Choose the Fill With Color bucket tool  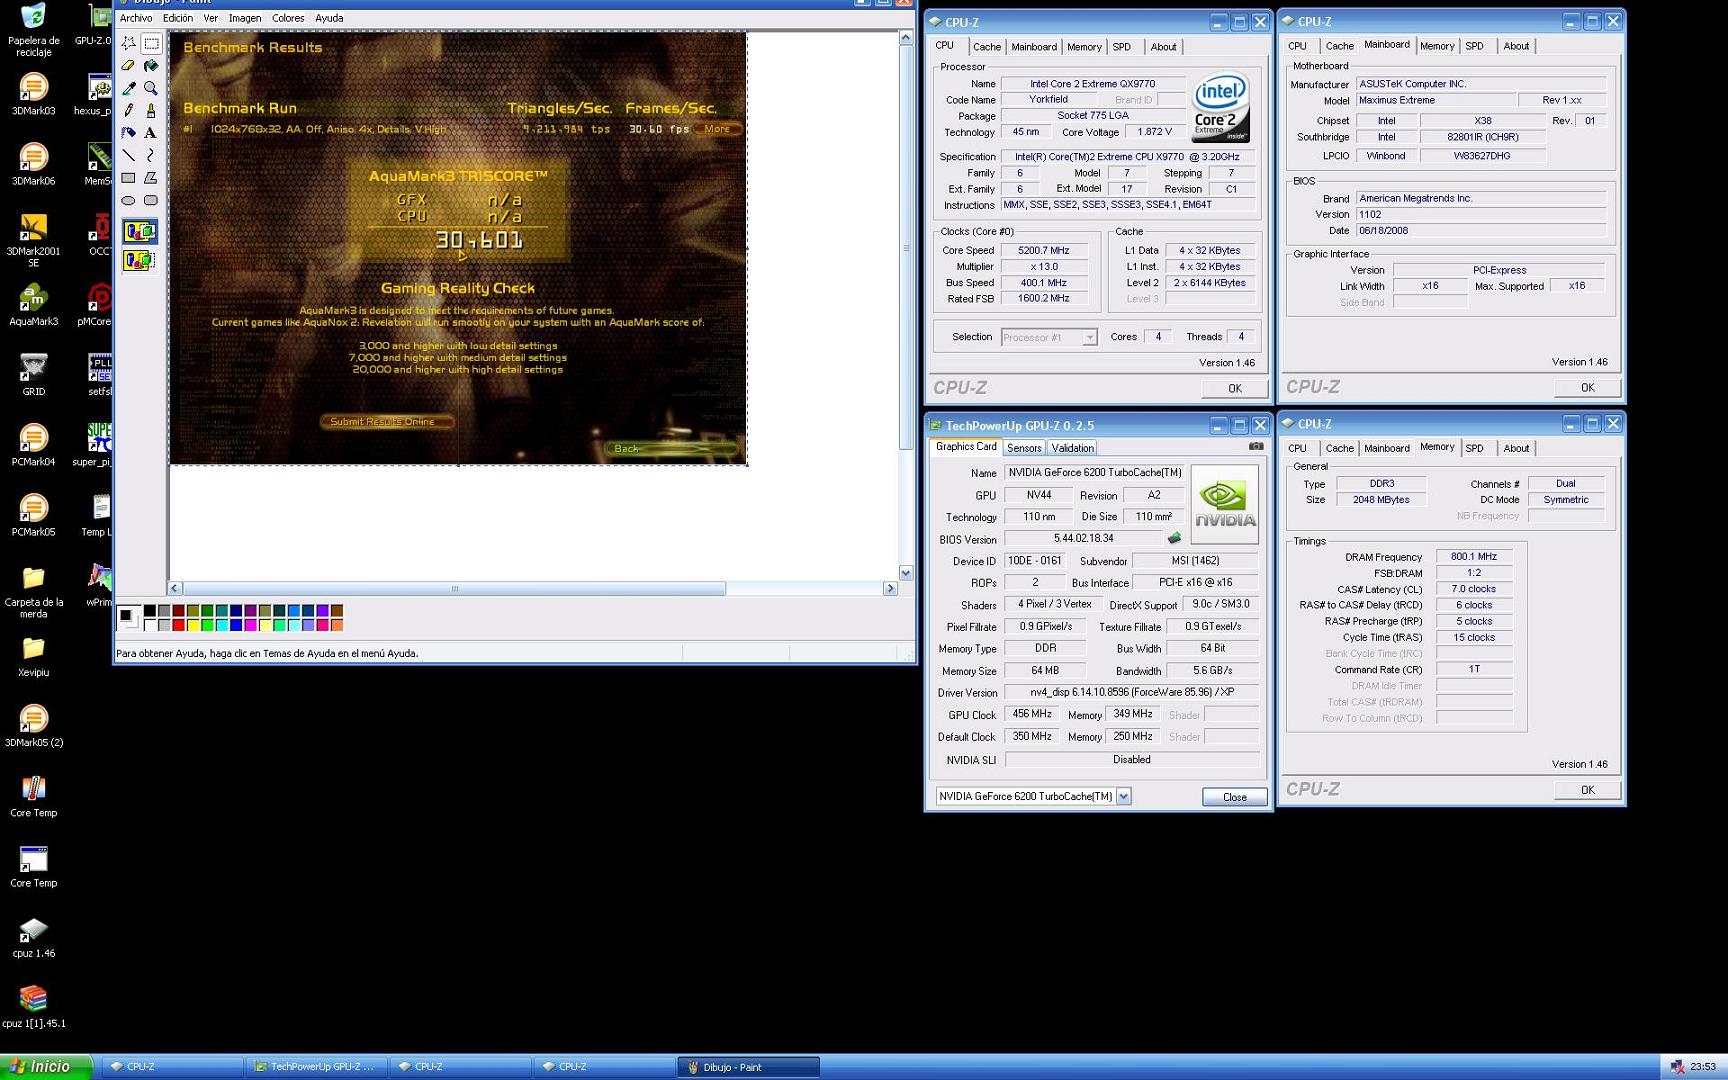pos(151,66)
